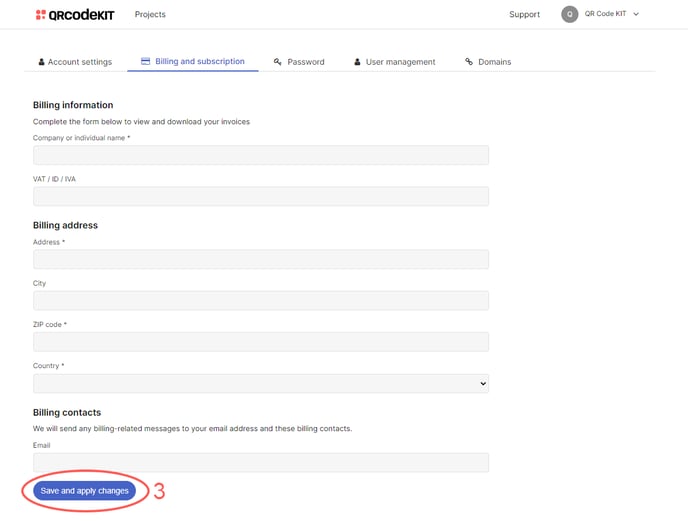Click the user avatar circle icon

[x=569, y=14]
